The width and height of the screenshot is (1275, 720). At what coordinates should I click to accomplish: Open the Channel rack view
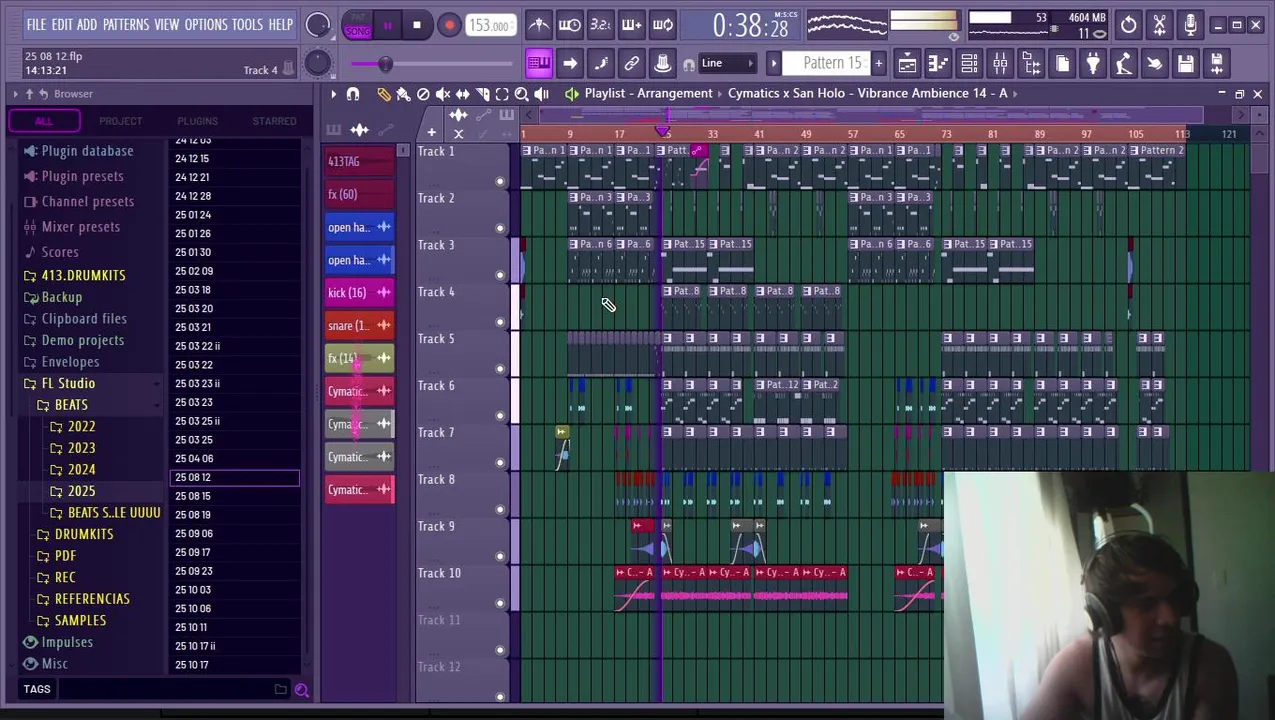[x=969, y=64]
